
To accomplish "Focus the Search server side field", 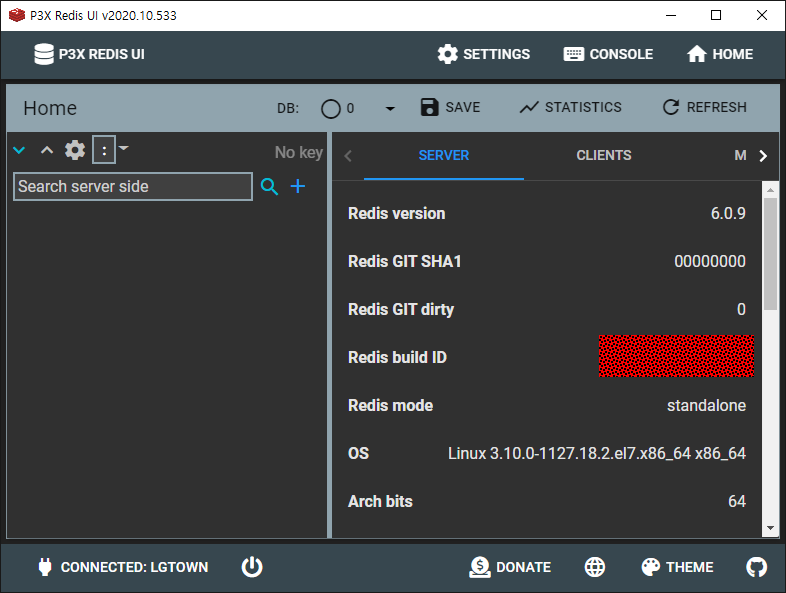I will click(x=133, y=186).
